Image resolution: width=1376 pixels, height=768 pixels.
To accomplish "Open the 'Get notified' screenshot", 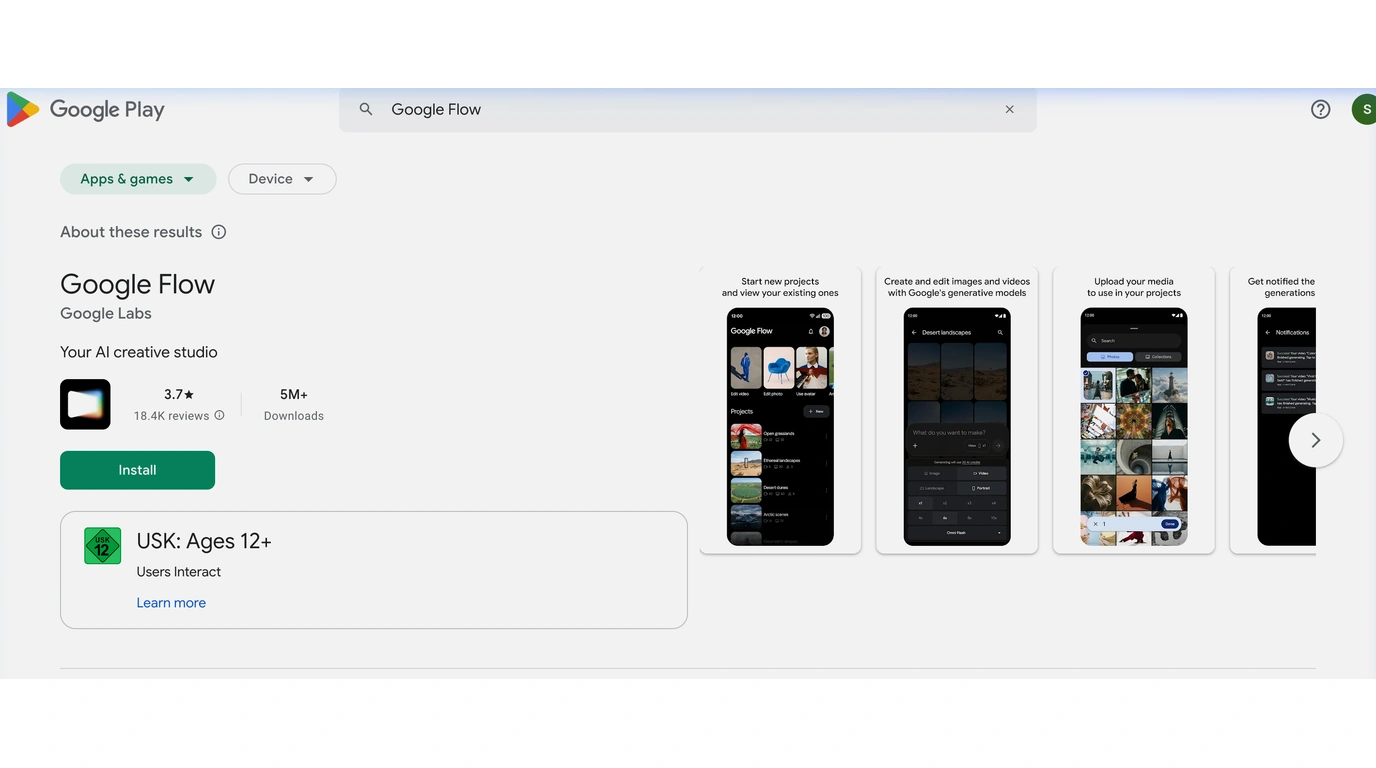I will click(x=1273, y=410).
